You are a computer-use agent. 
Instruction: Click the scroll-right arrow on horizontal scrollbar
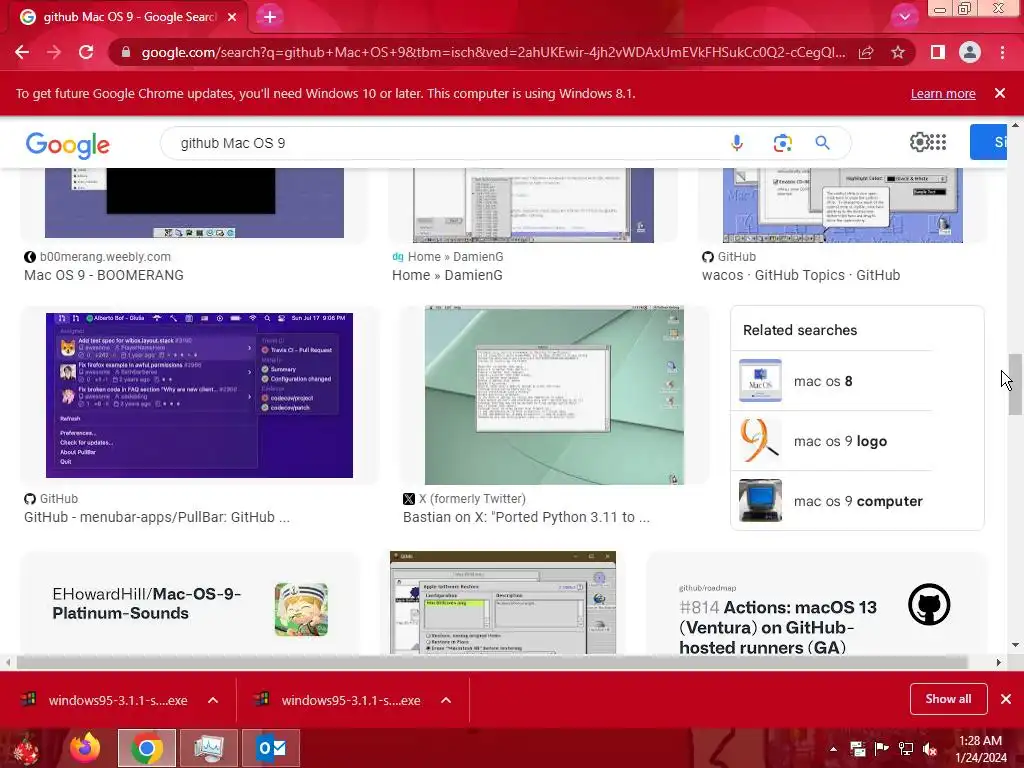pyautogui.click(x=999, y=663)
